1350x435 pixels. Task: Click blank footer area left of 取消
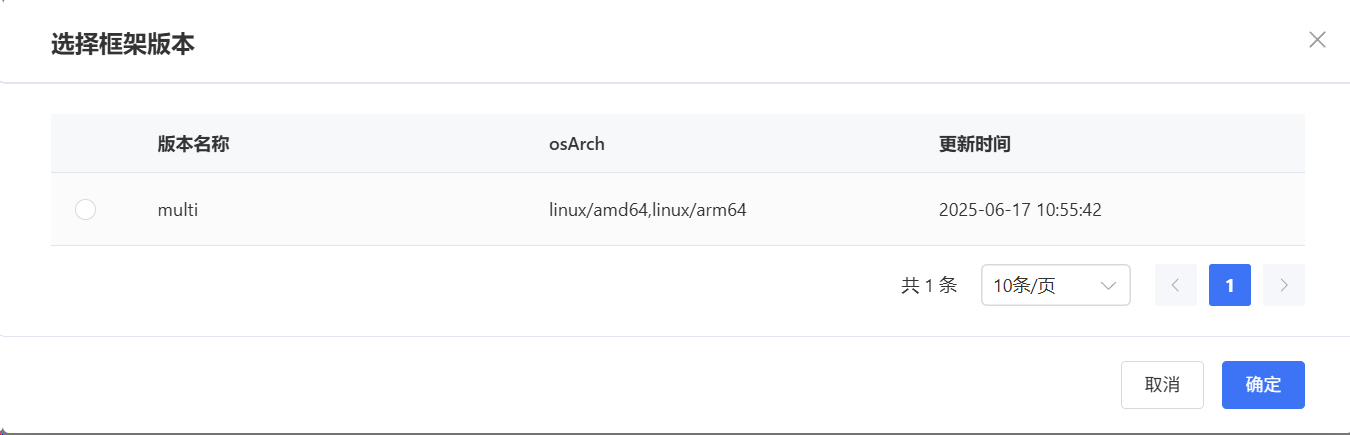[x=600, y=385]
